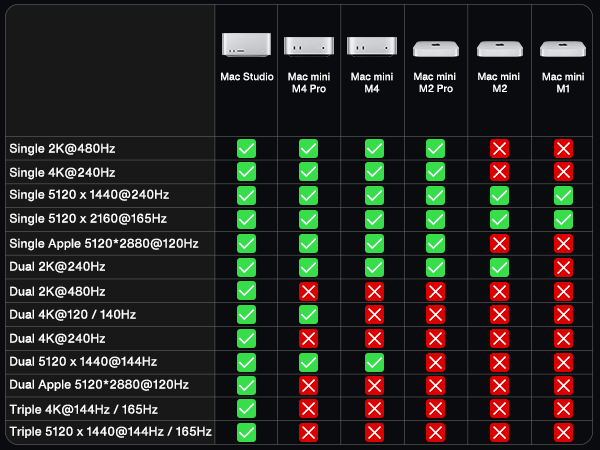Click the green check for Single Apple 5120*2880@120Hz, Mac mini M2 Pro
The height and width of the screenshot is (450, 600).
[x=435, y=243]
